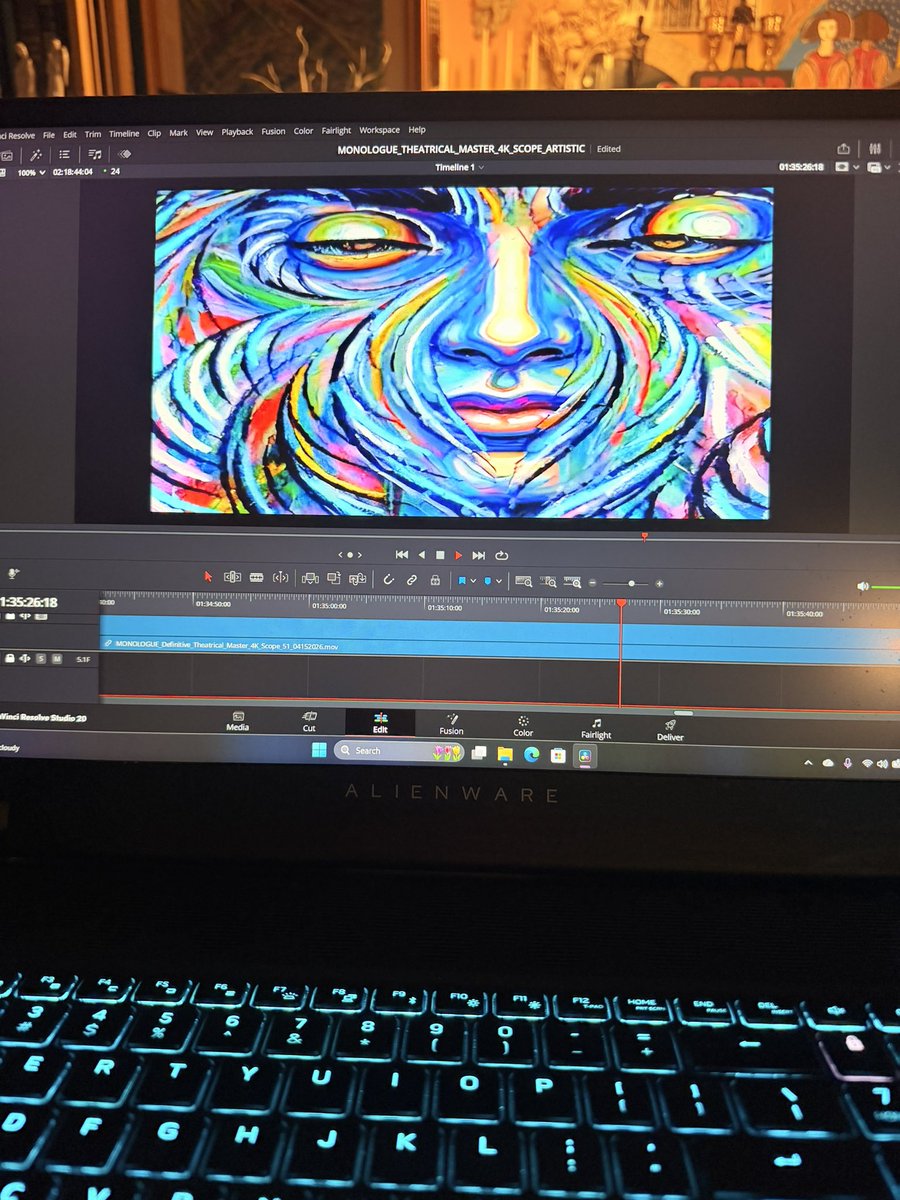Switch to the Fairlight page tab
The image size is (900, 1200).
tap(596, 728)
